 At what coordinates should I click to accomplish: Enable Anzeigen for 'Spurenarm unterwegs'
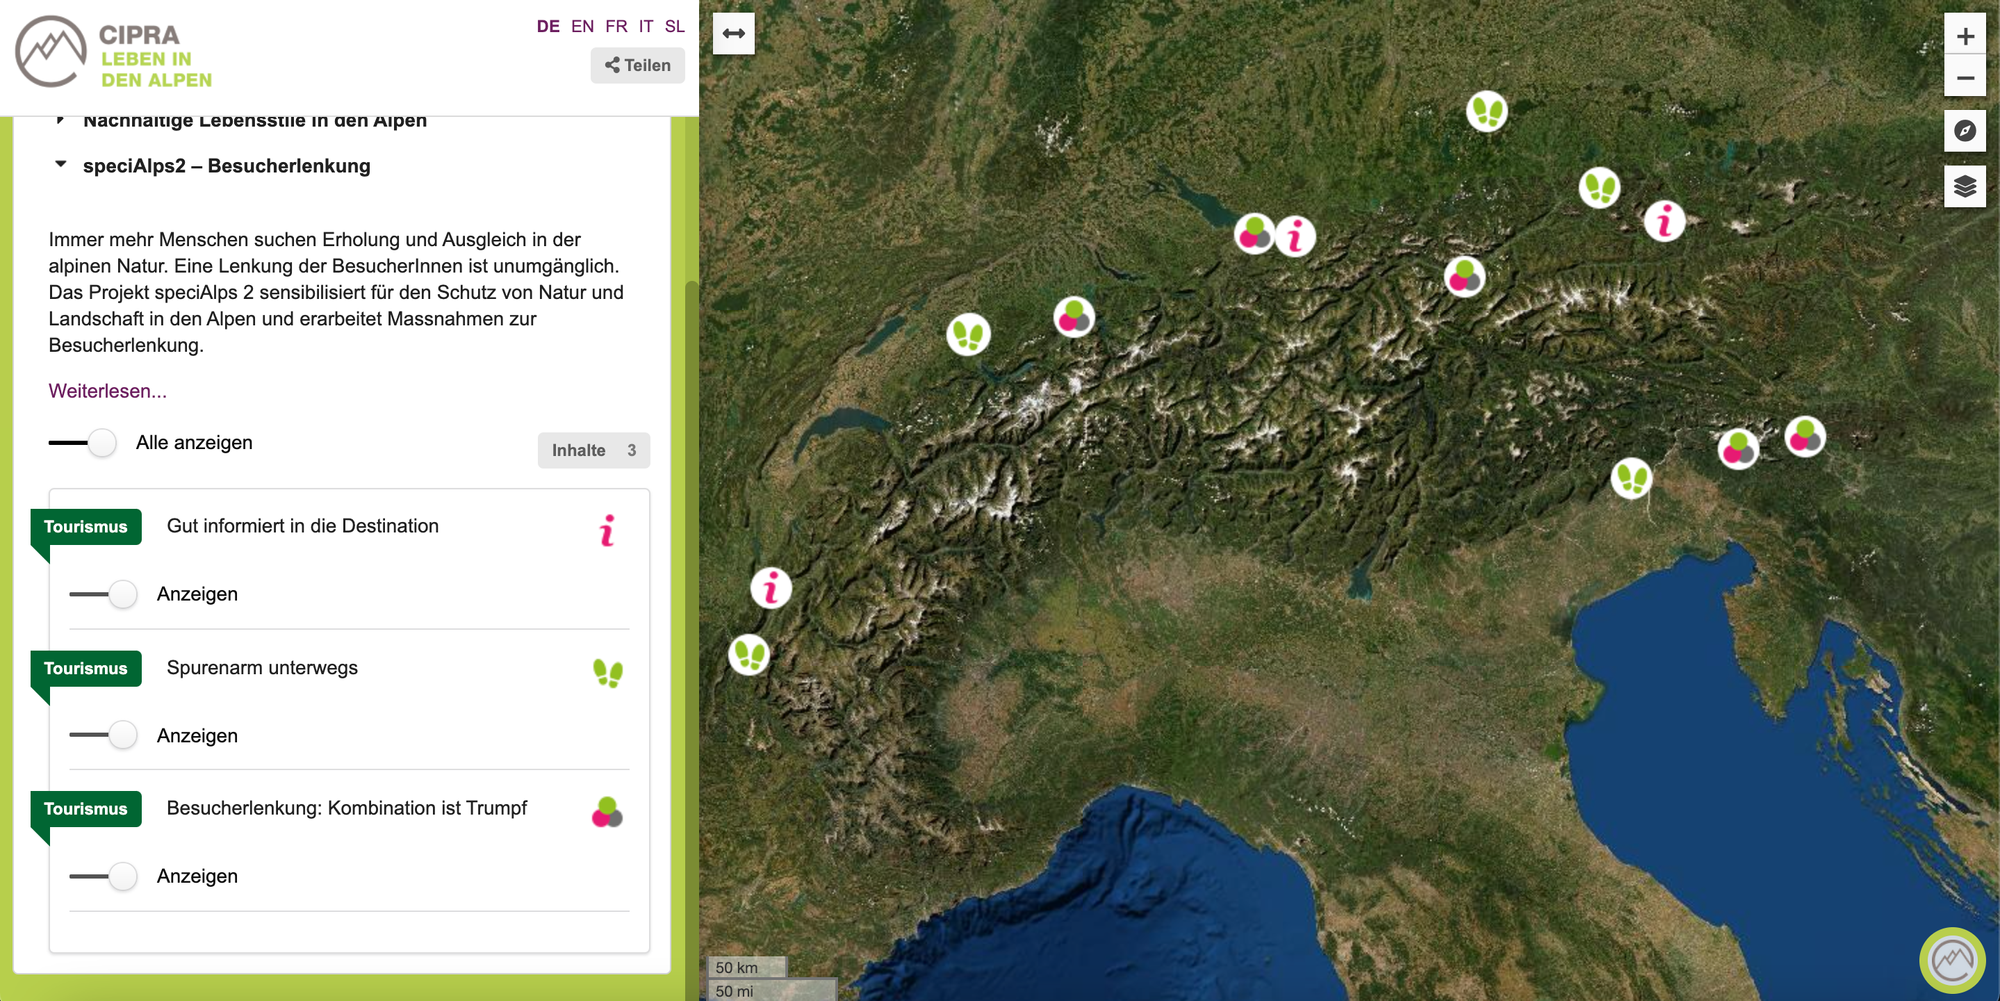pyautogui.click(x=104, y=735)
